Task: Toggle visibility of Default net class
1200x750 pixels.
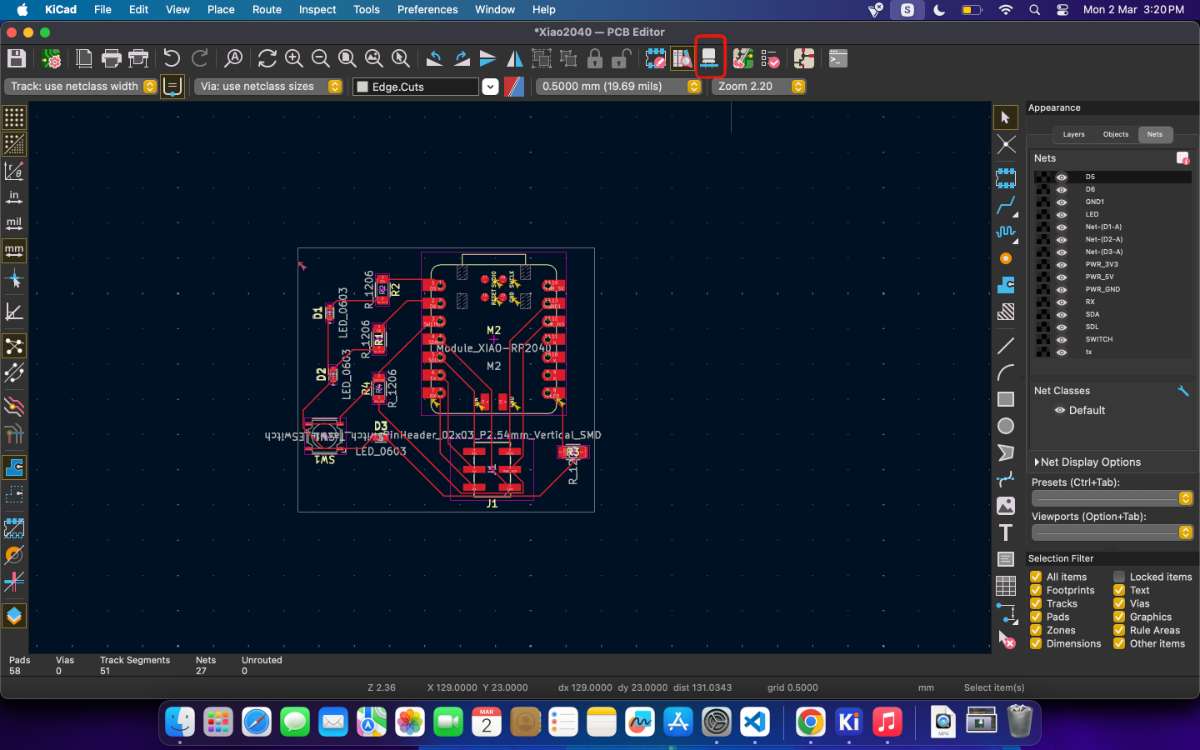Action: coord(1060,410)
